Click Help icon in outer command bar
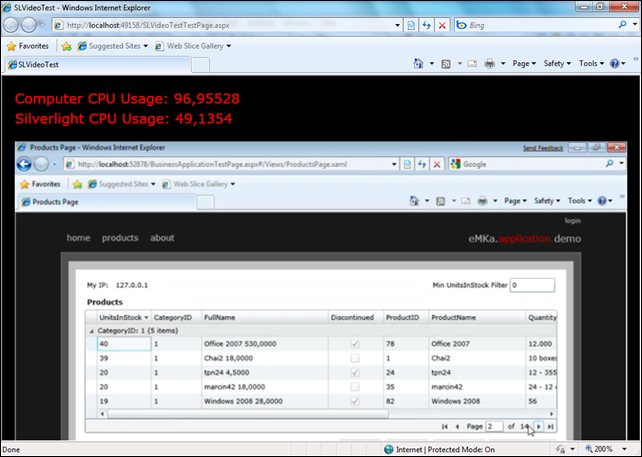Image resolution: width=642 pixels, height=457 pixels. pyautogui.click(x=615, y=63)
